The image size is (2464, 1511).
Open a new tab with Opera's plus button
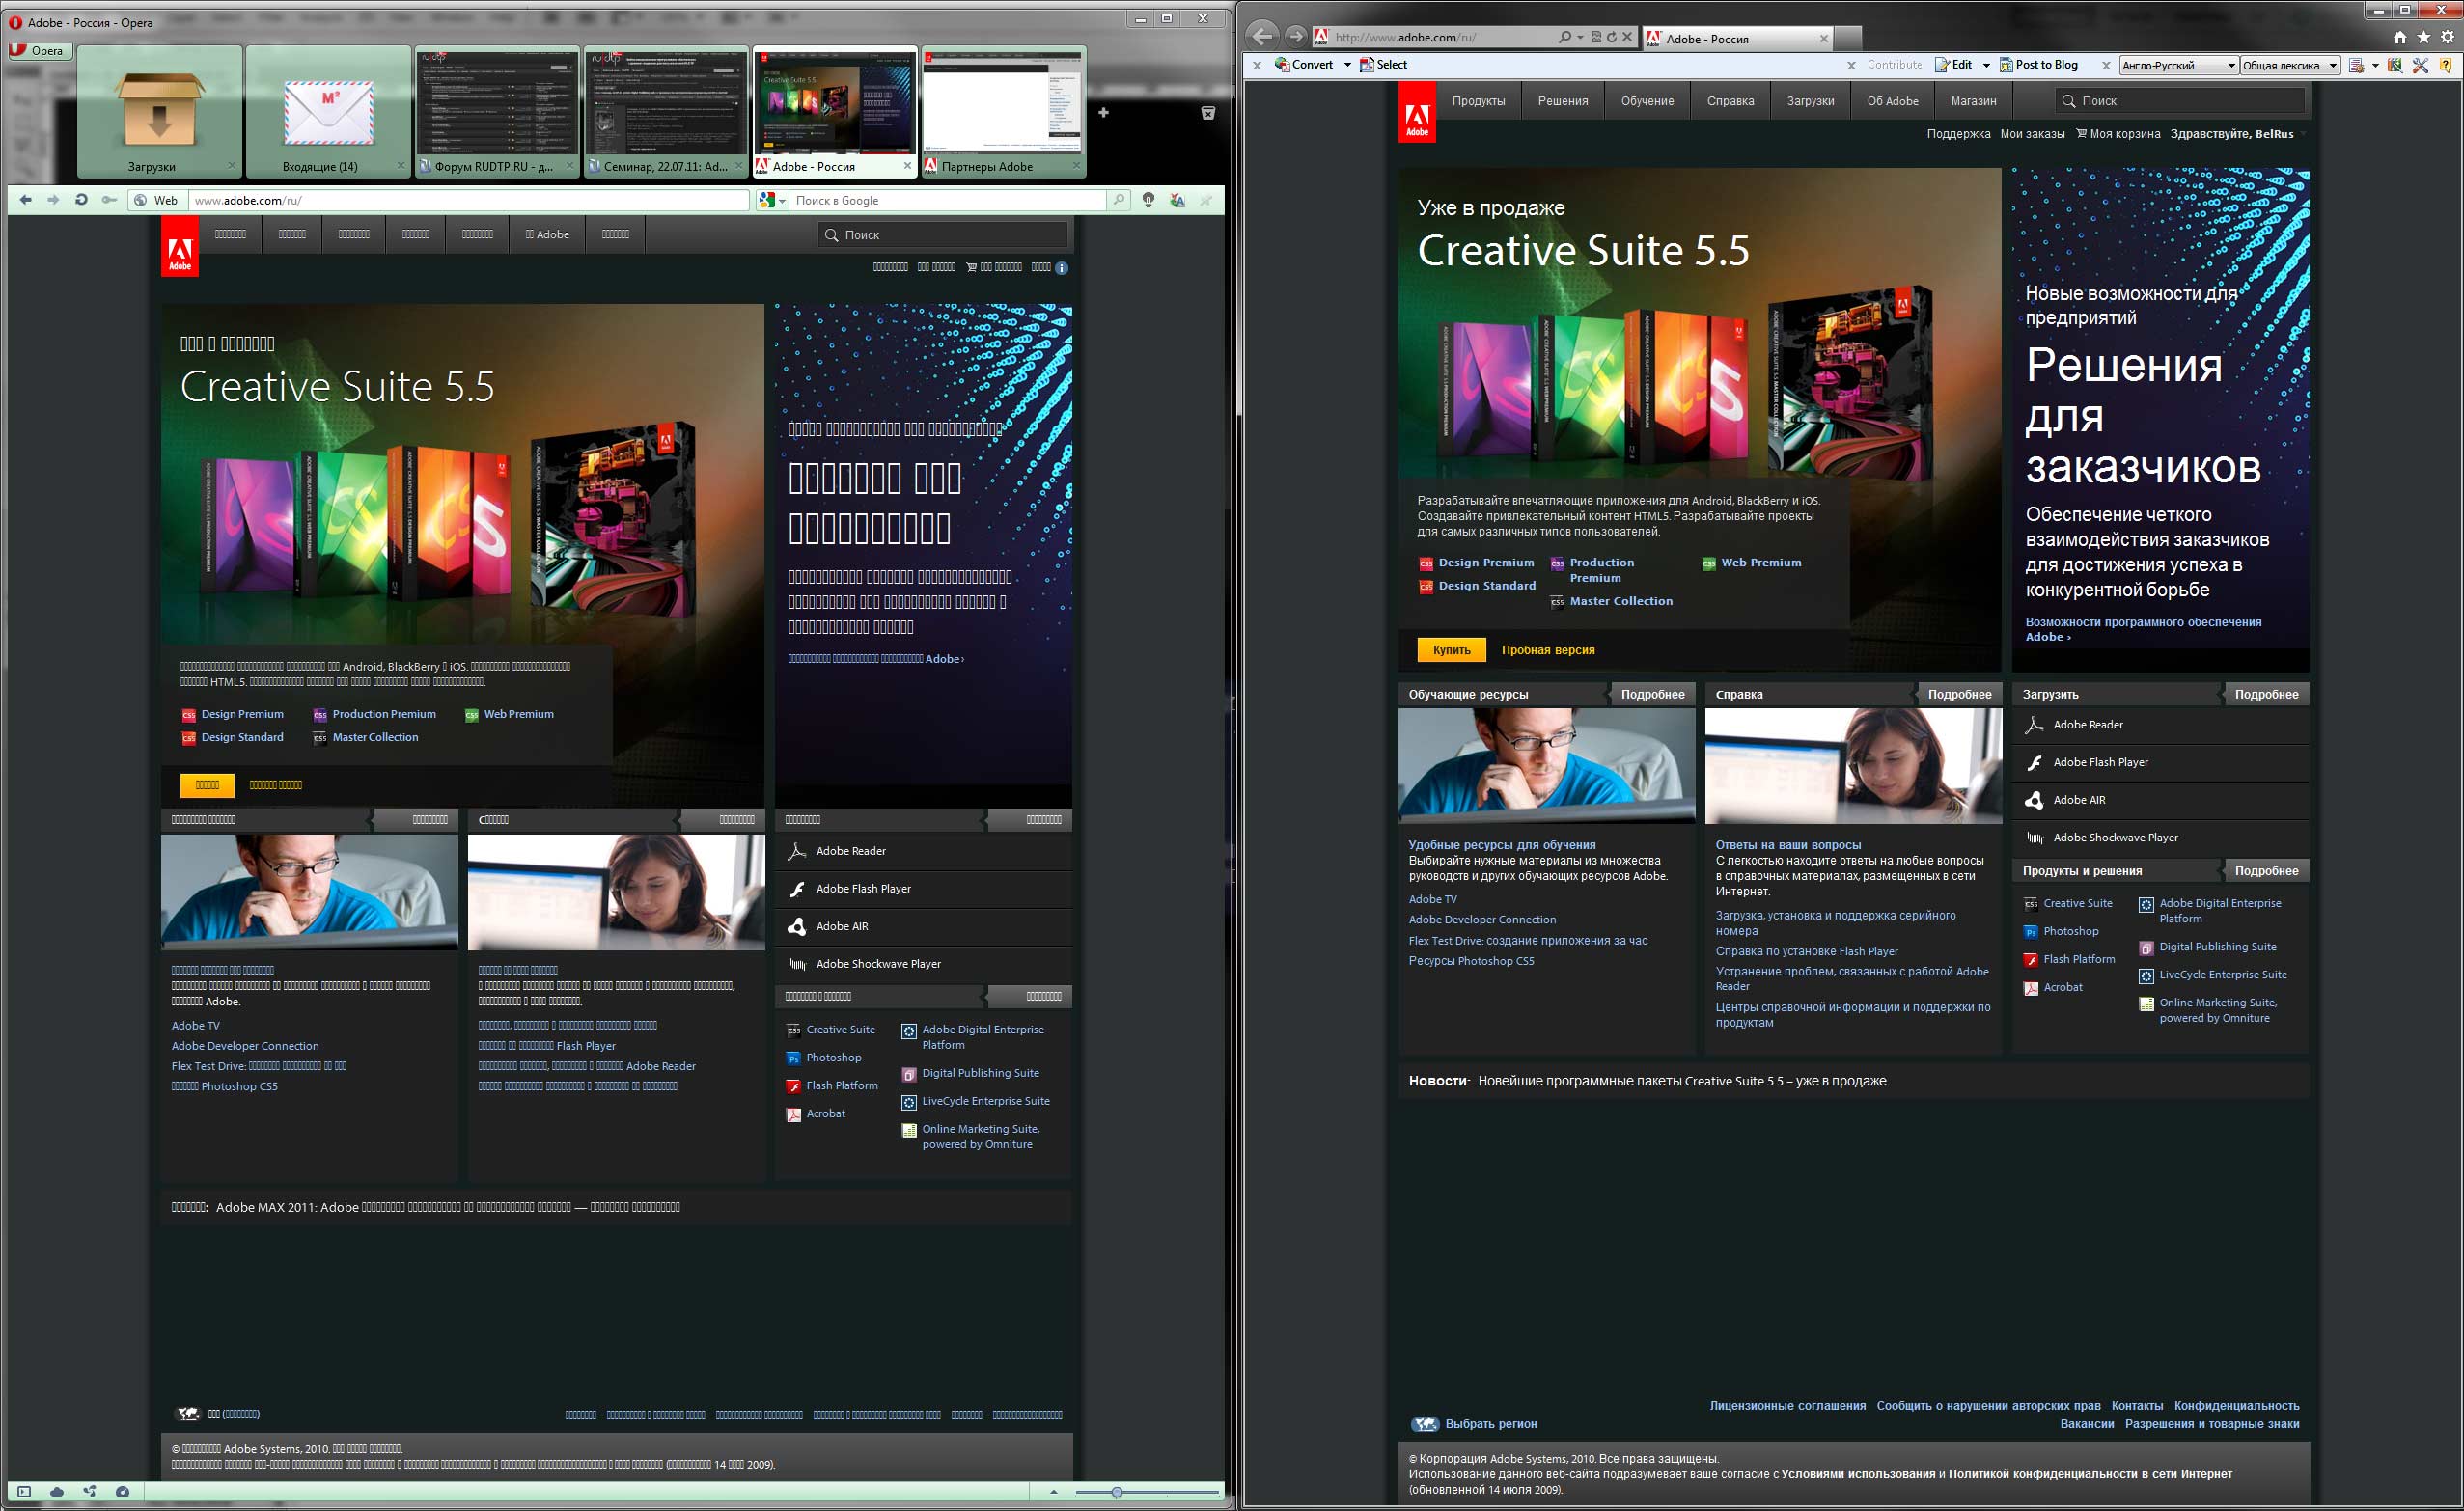[x=1103, y=112]
